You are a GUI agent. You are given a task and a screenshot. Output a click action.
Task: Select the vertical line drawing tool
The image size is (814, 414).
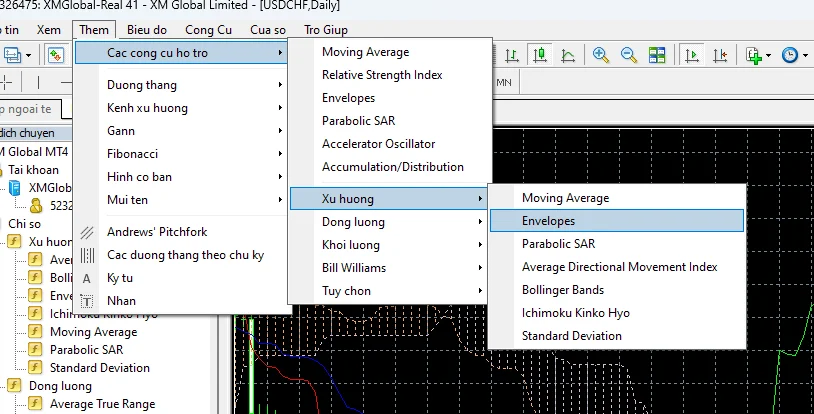click(x=38, y=82)
